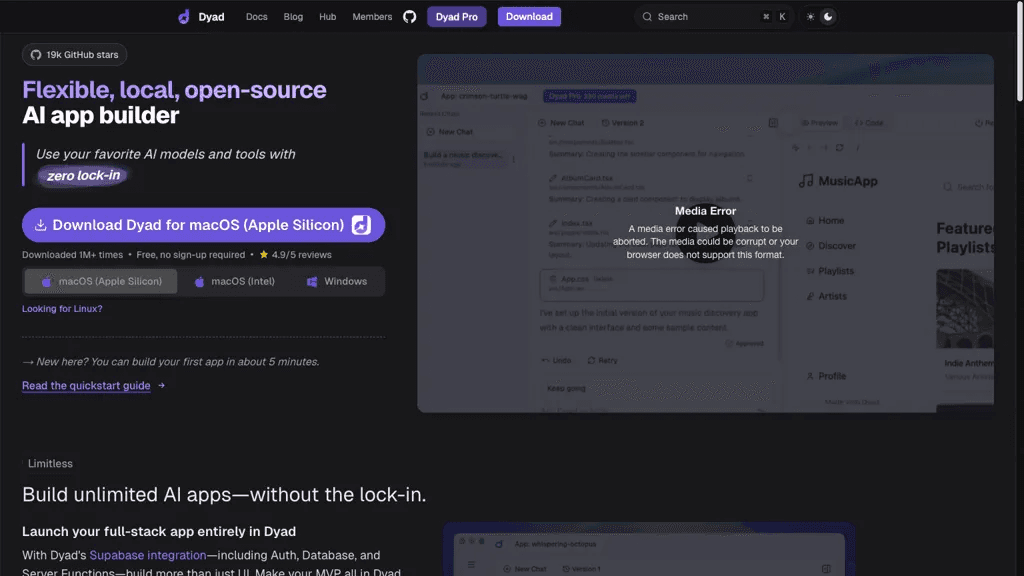Image resolution: width=1024 pixels, height=576 pixels.
Task: Click the arrow next to quickstart guide
Action: tap(161, 385)
